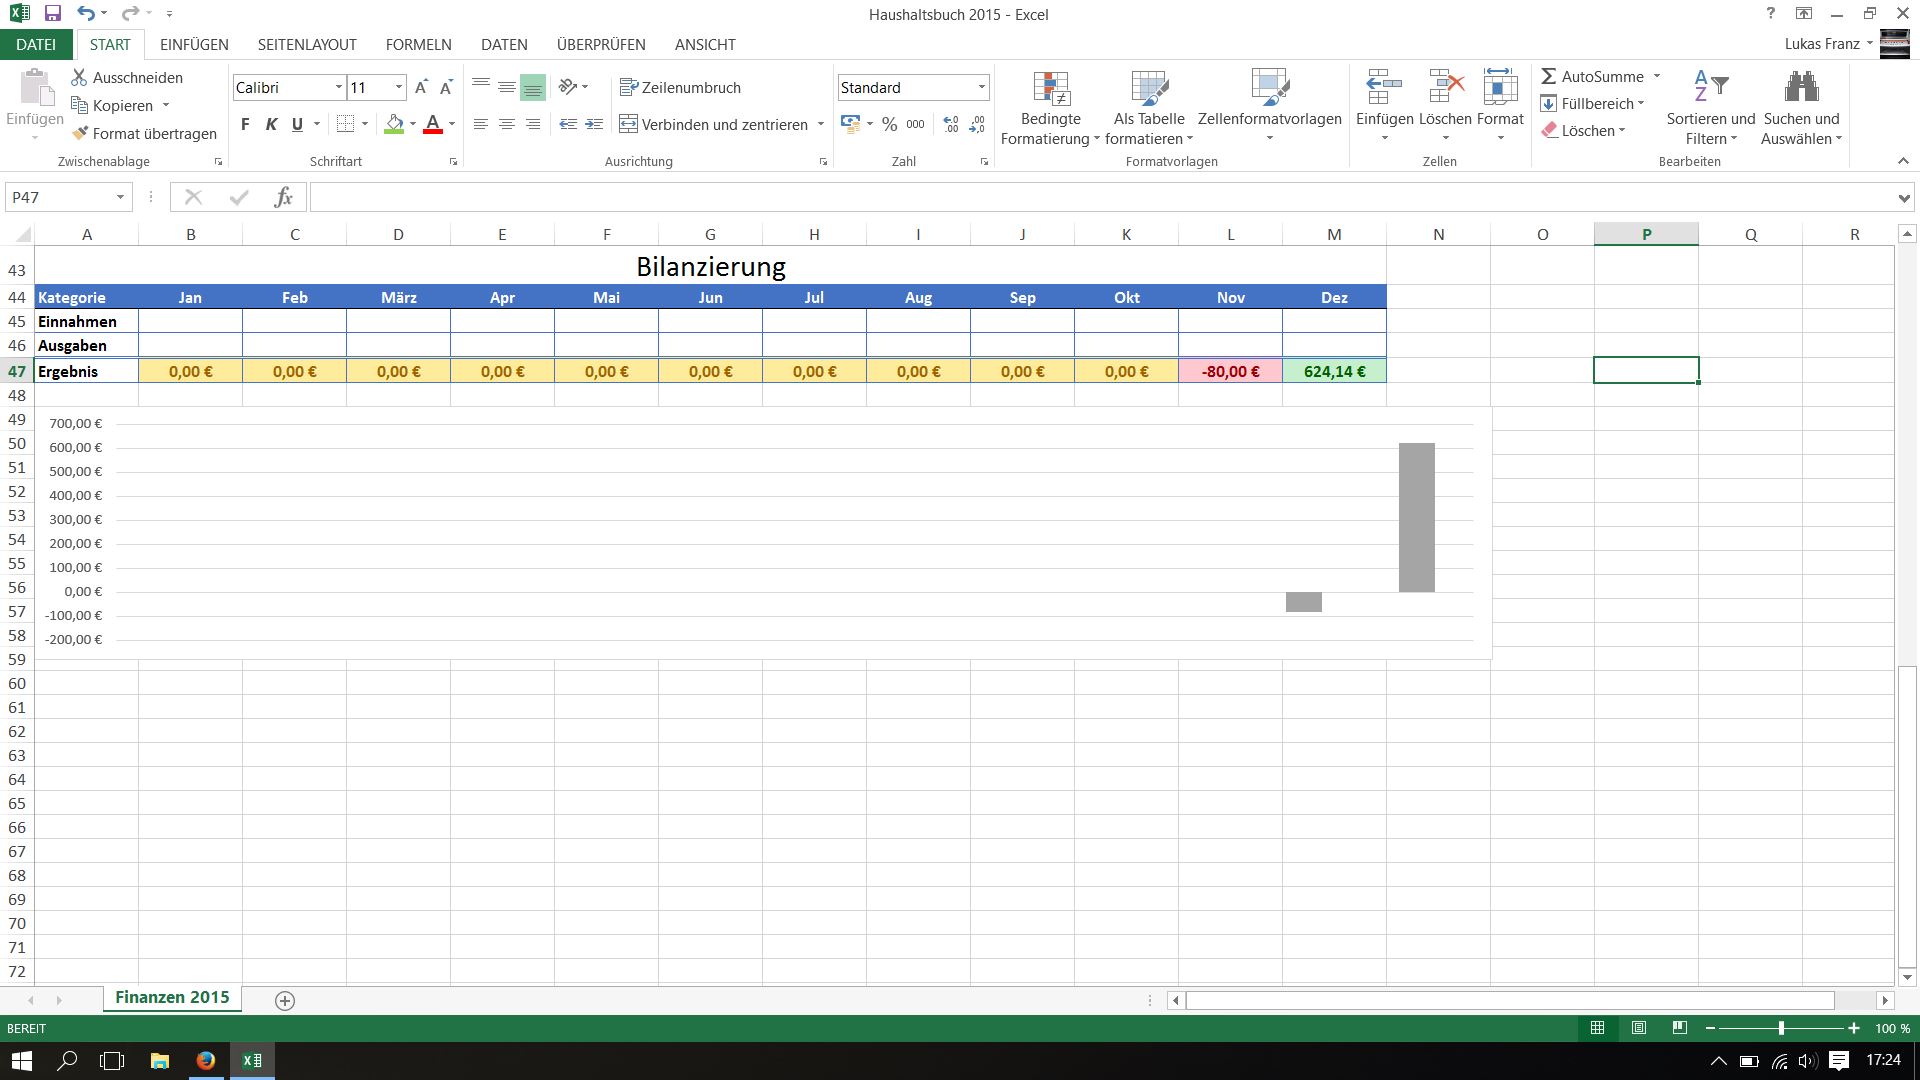Image resolution: width=1920 pixels, height=1080 pixels.
Task: Open the Name Box dropdown arrow
Action: pyautogui.click(x=120, y=197)
